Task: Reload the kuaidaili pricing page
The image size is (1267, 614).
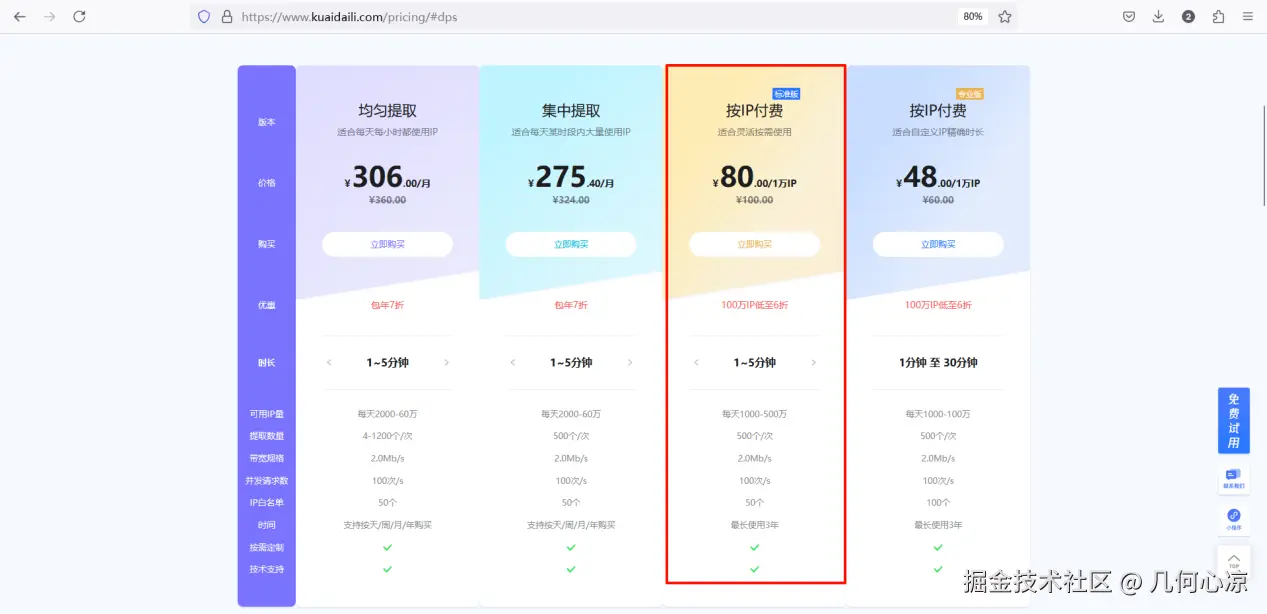Action: (x=80, y=16)
